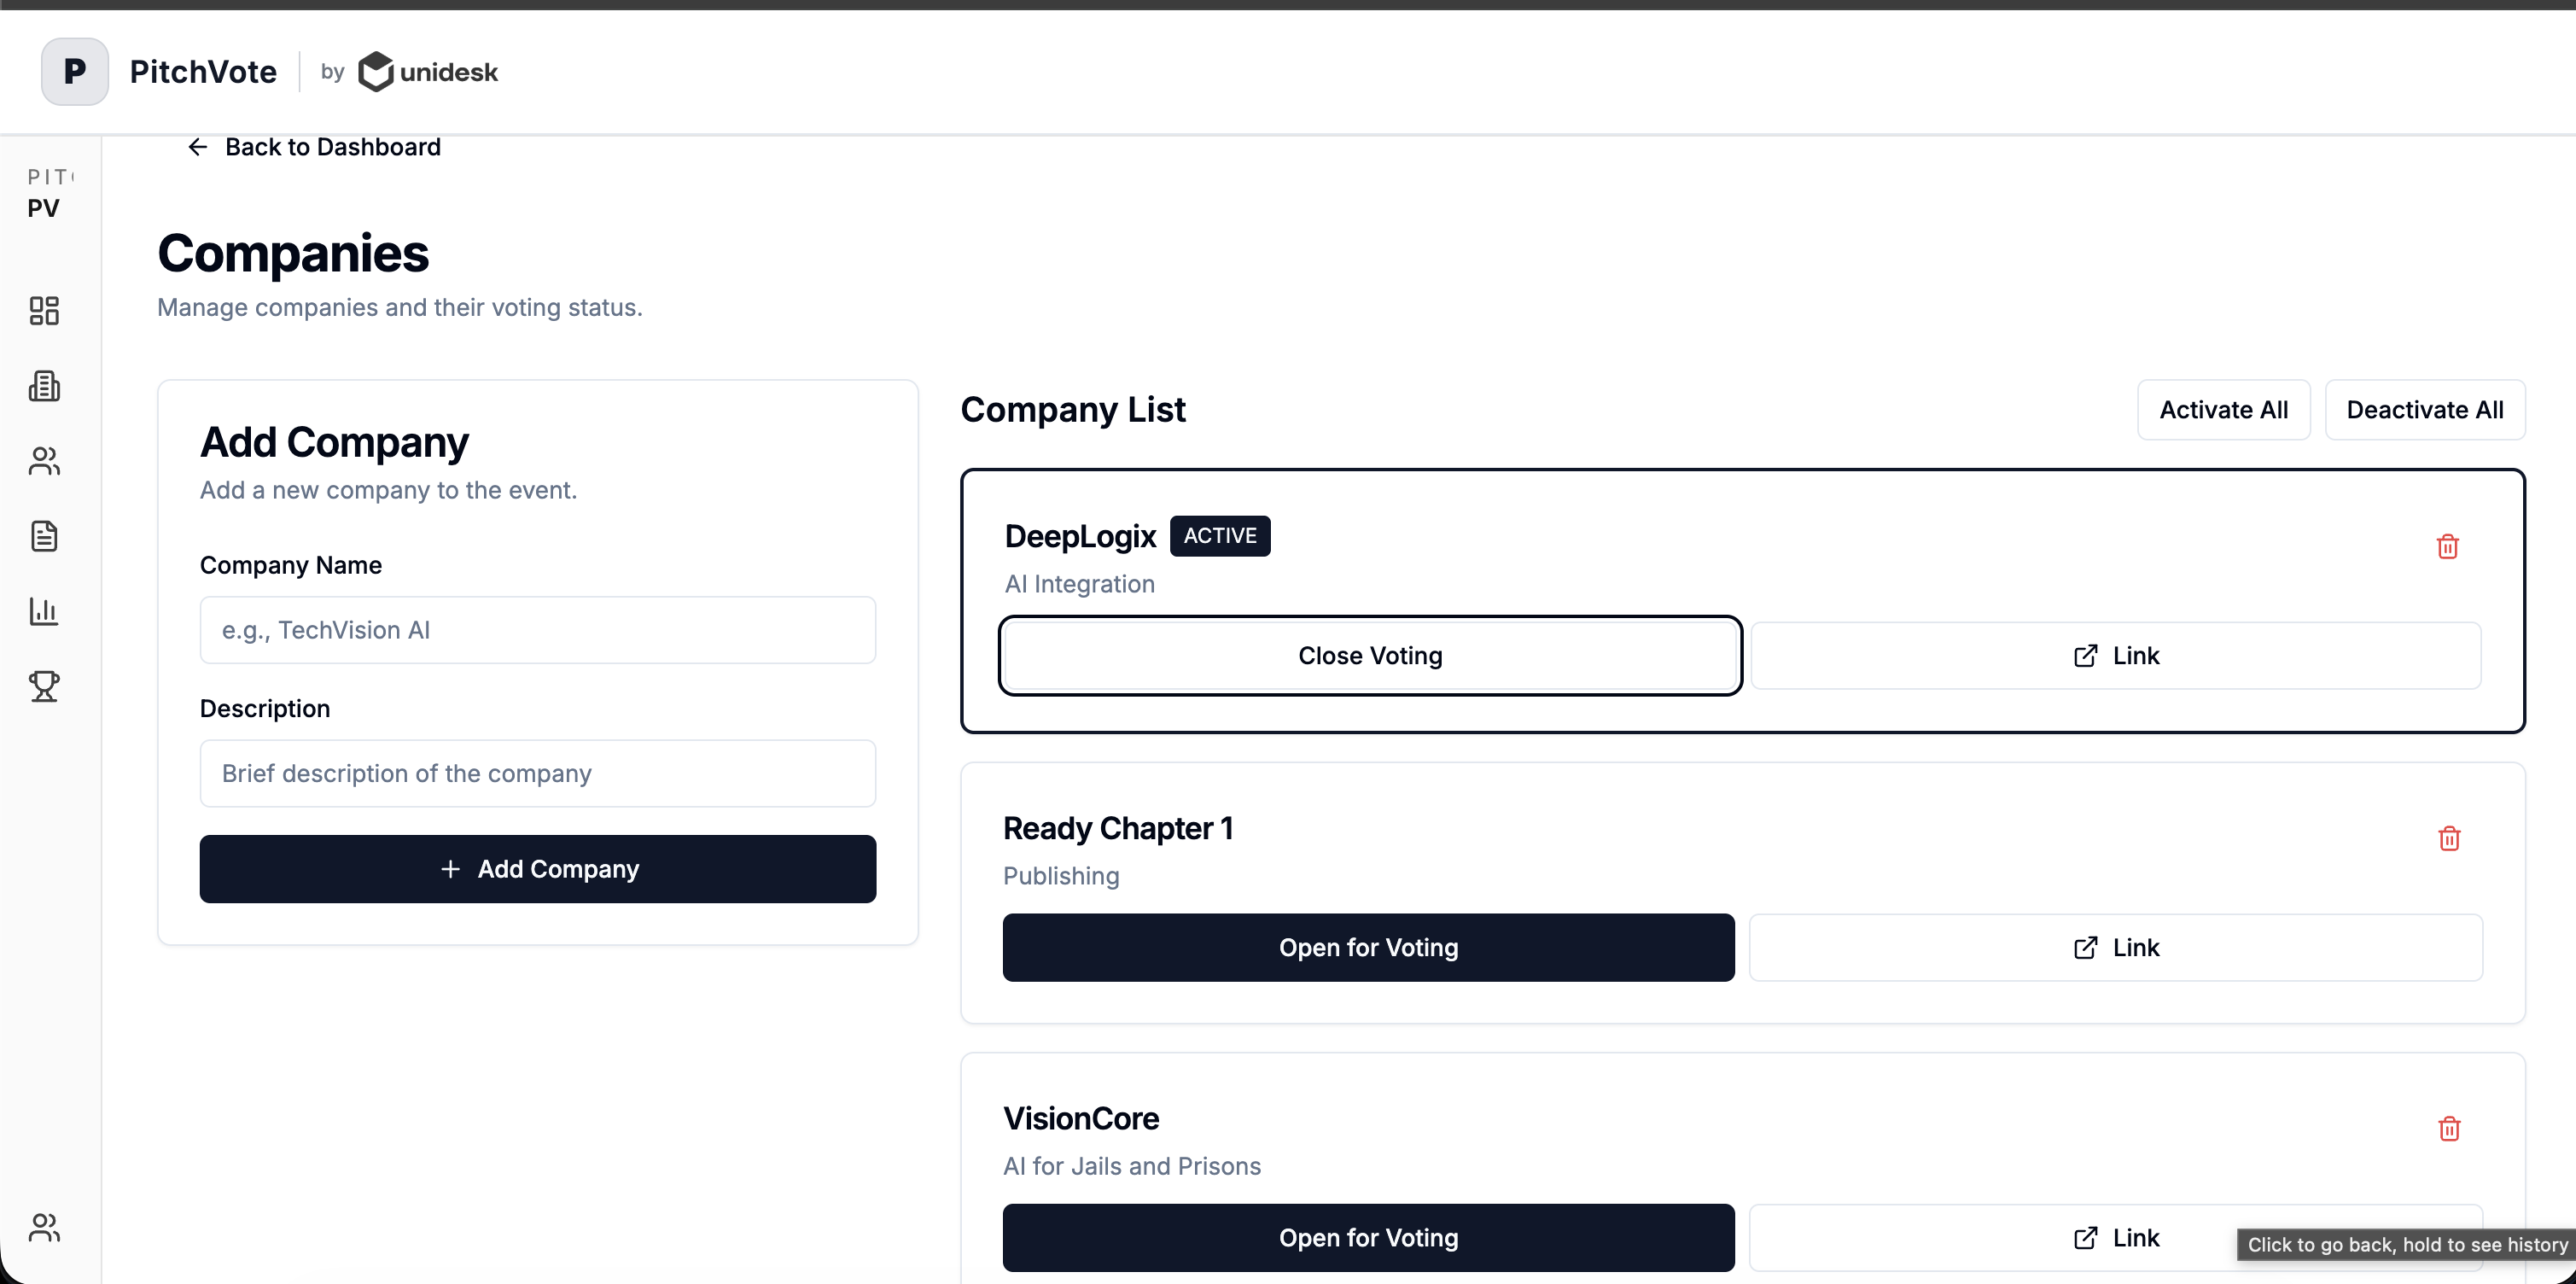
Task: Click the VisionCore heading
Action: tap(1081, 1118)
